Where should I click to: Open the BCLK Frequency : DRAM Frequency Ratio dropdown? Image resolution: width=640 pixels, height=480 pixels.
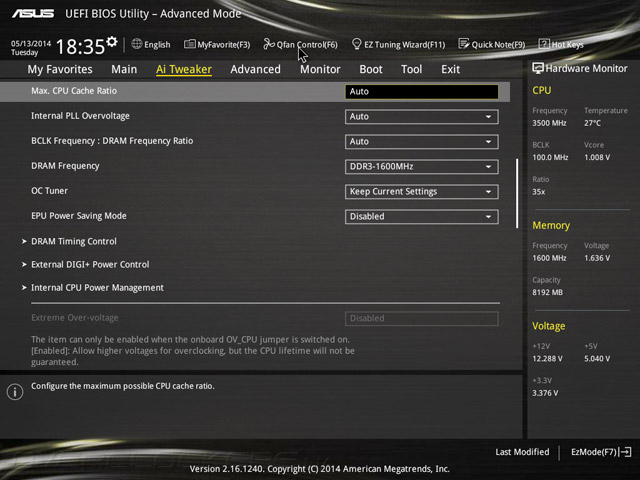click(x=422, y=142)
